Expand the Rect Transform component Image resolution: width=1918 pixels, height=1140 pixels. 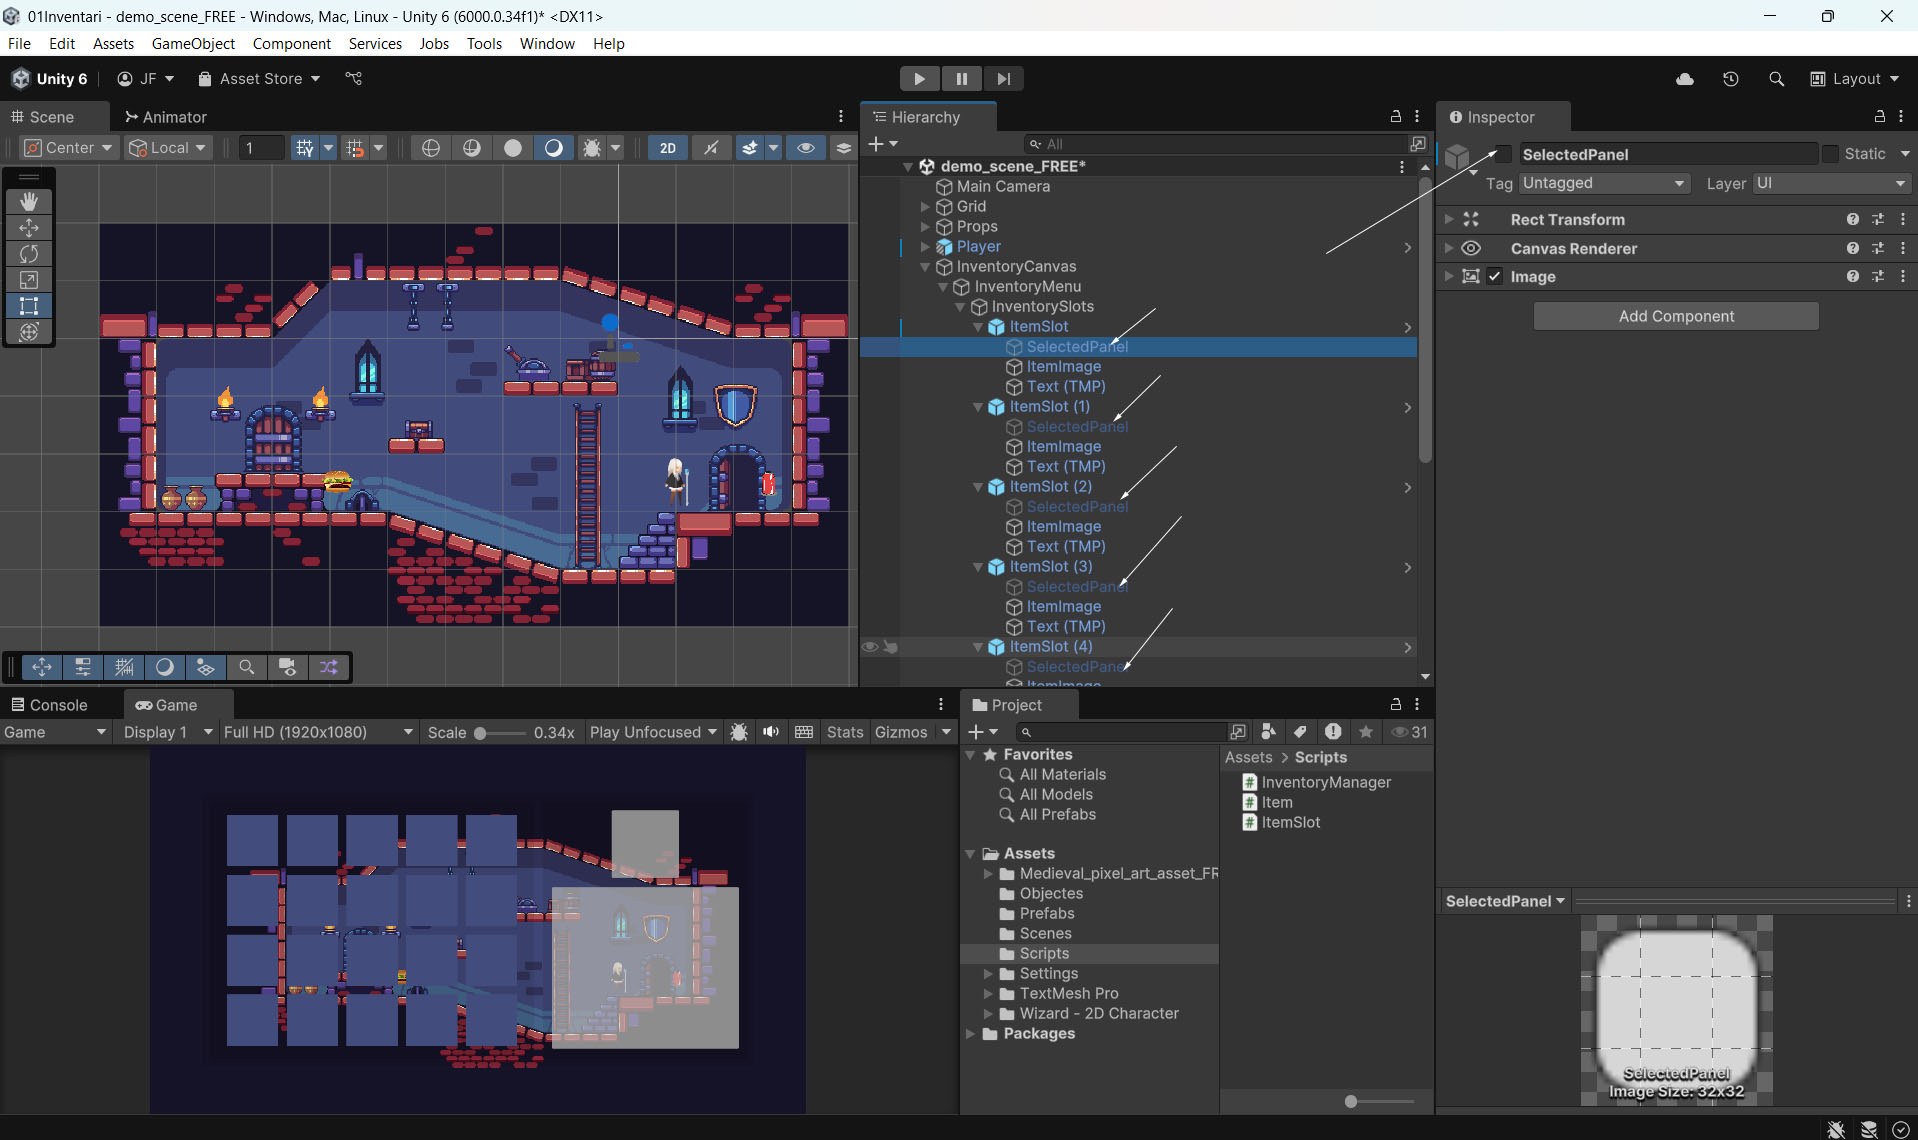pos(1449,219)
